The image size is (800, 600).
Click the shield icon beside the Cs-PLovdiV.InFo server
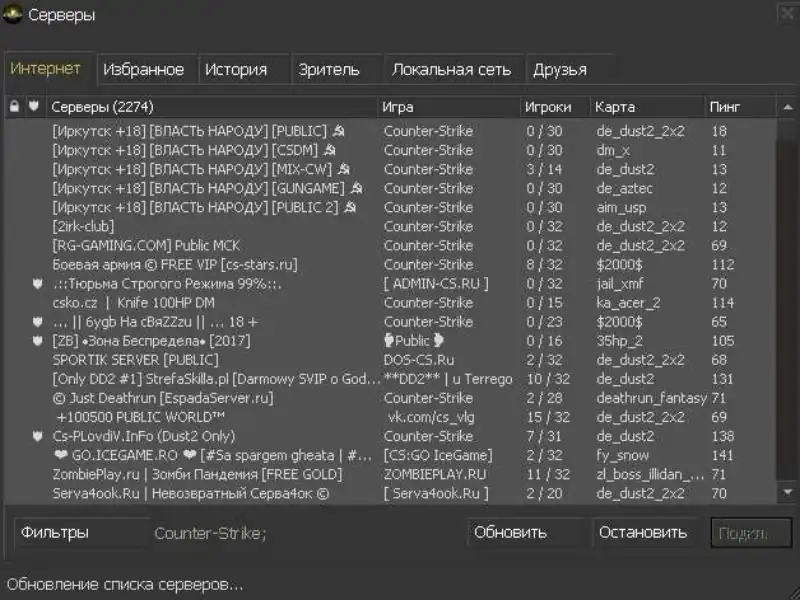point(37,436)
